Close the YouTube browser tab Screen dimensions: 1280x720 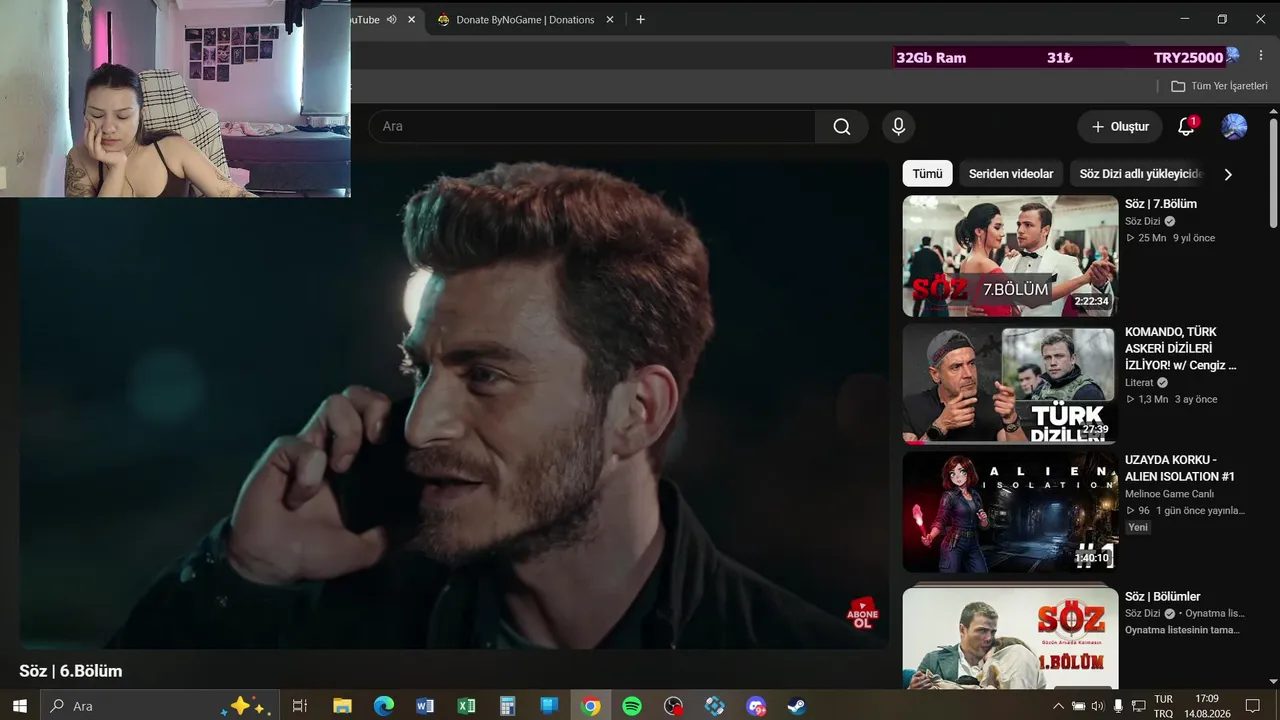411,19
